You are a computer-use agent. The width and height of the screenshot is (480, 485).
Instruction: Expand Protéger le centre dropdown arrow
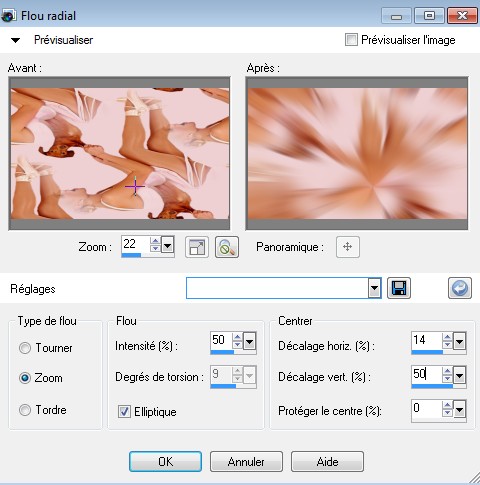459,409
